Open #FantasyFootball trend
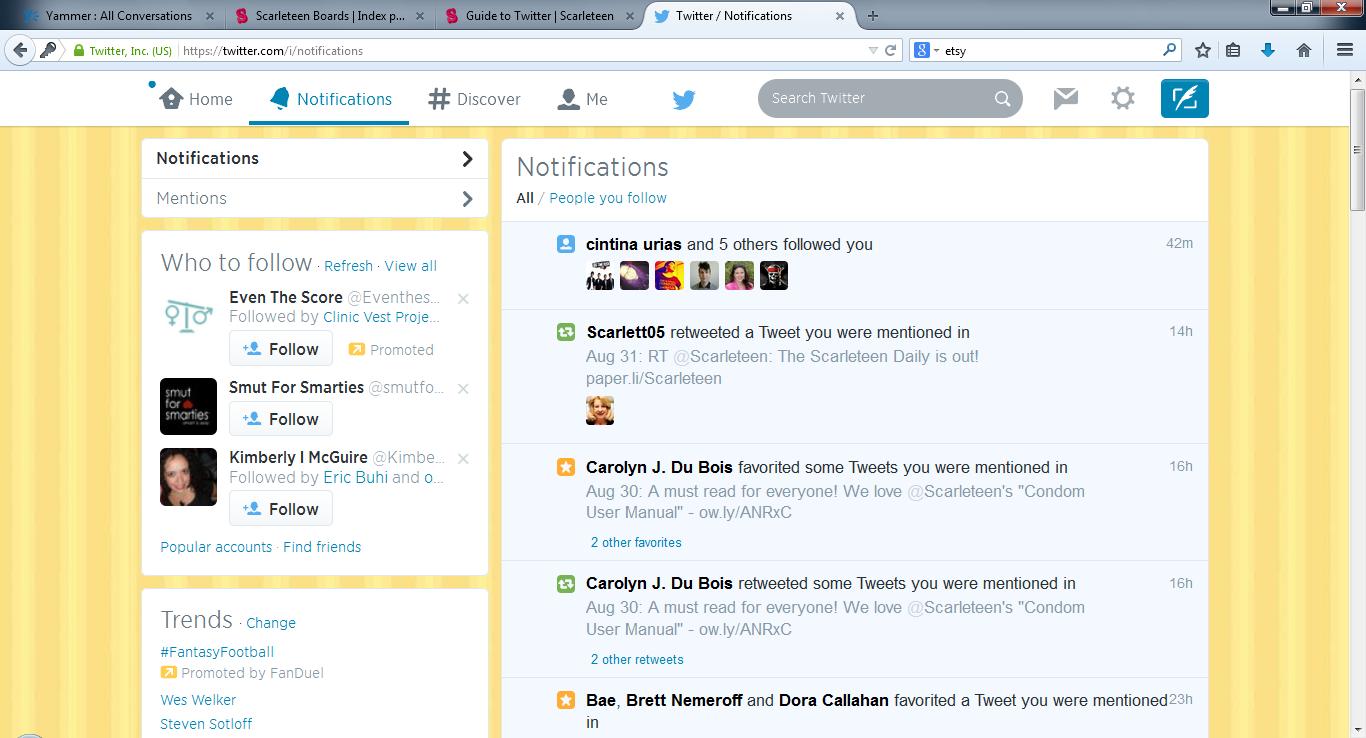Screen dimensions: 1366x738 pyautogui.click(x=217, y=652)
